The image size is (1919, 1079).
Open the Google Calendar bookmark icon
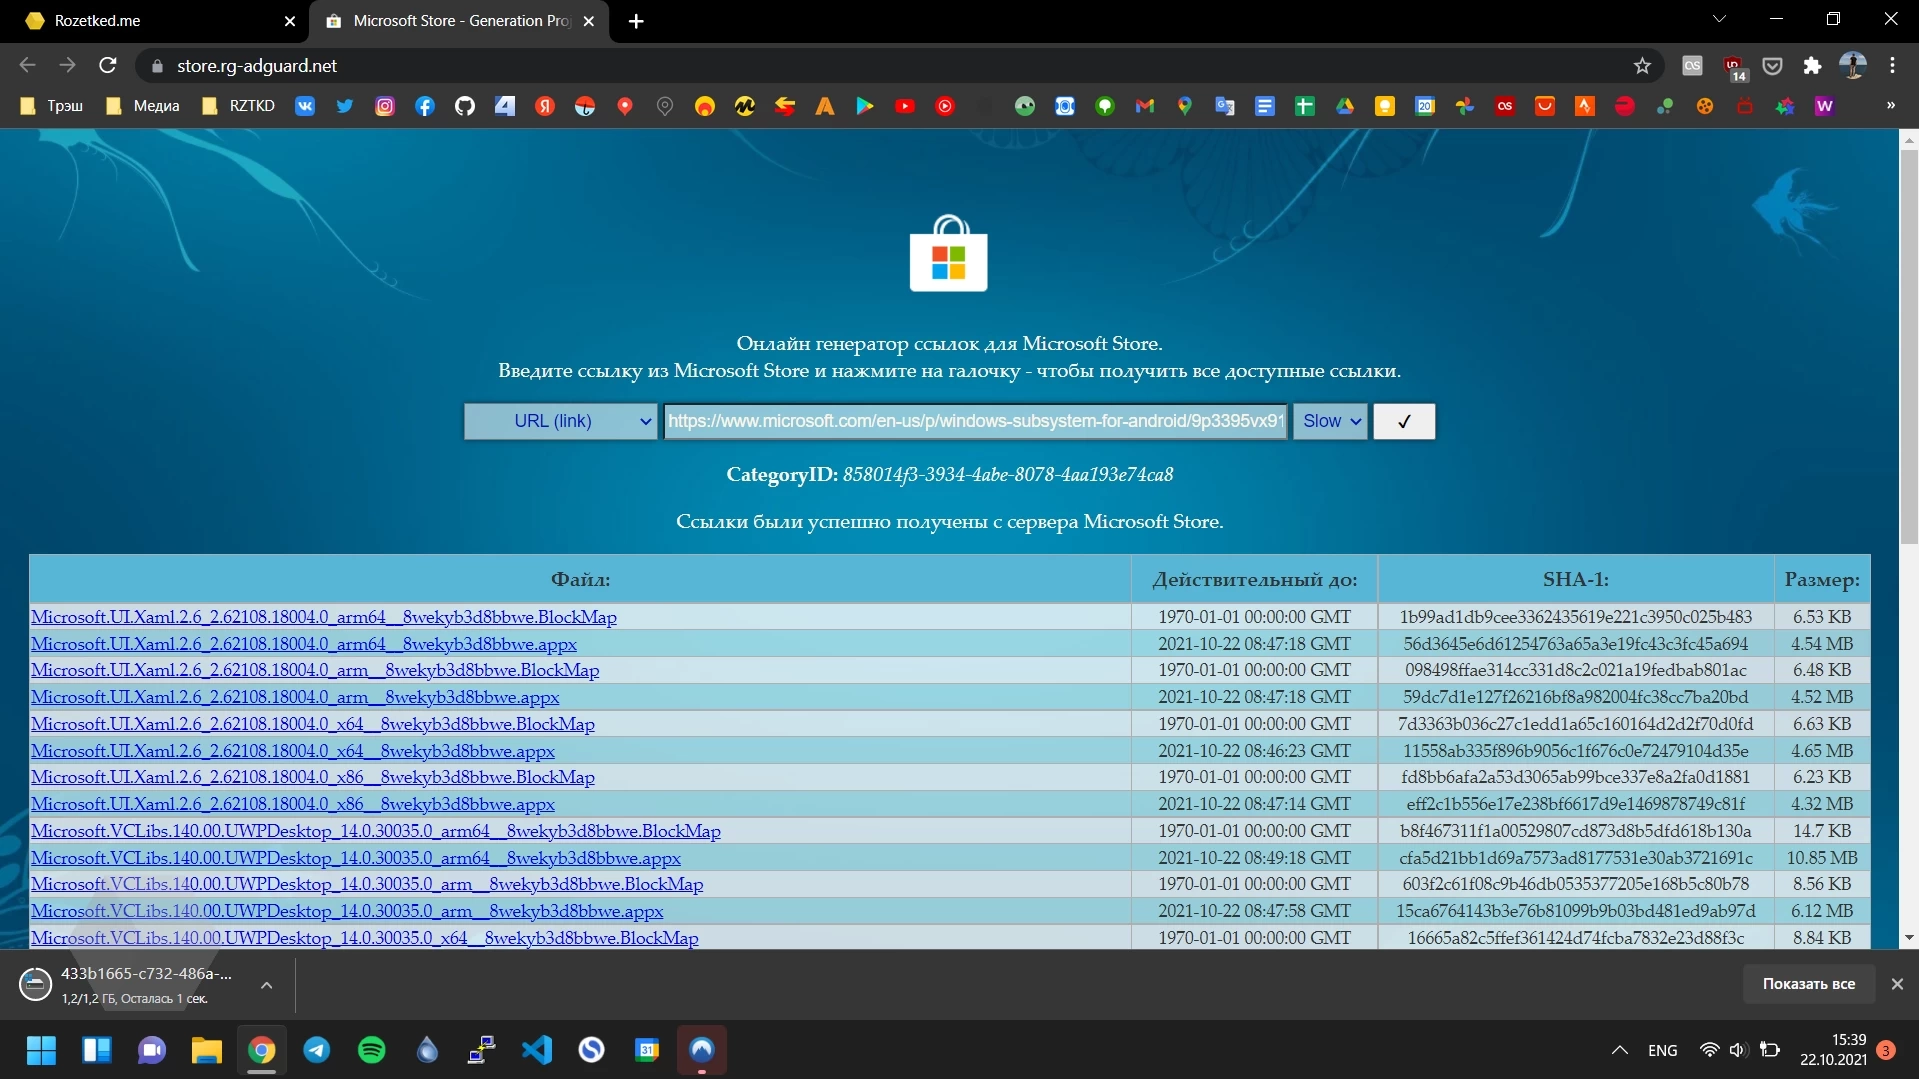click(1425, 106)
